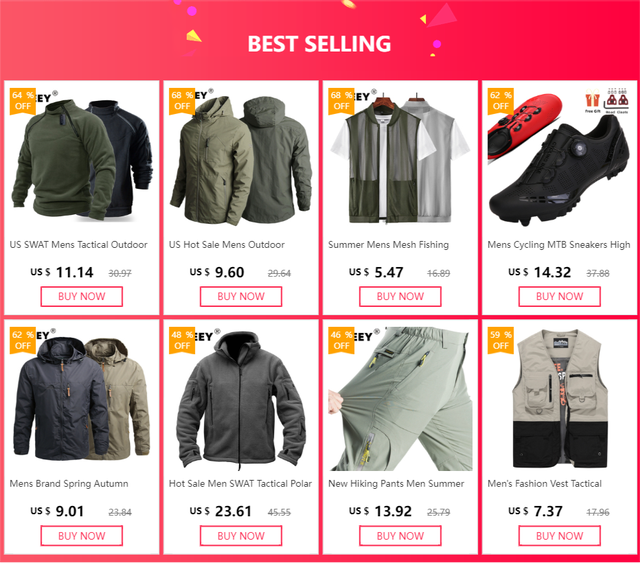Click BUY NOW for the Mesh Fishing vest
640x563 pixels.
(x=400, y=296)
